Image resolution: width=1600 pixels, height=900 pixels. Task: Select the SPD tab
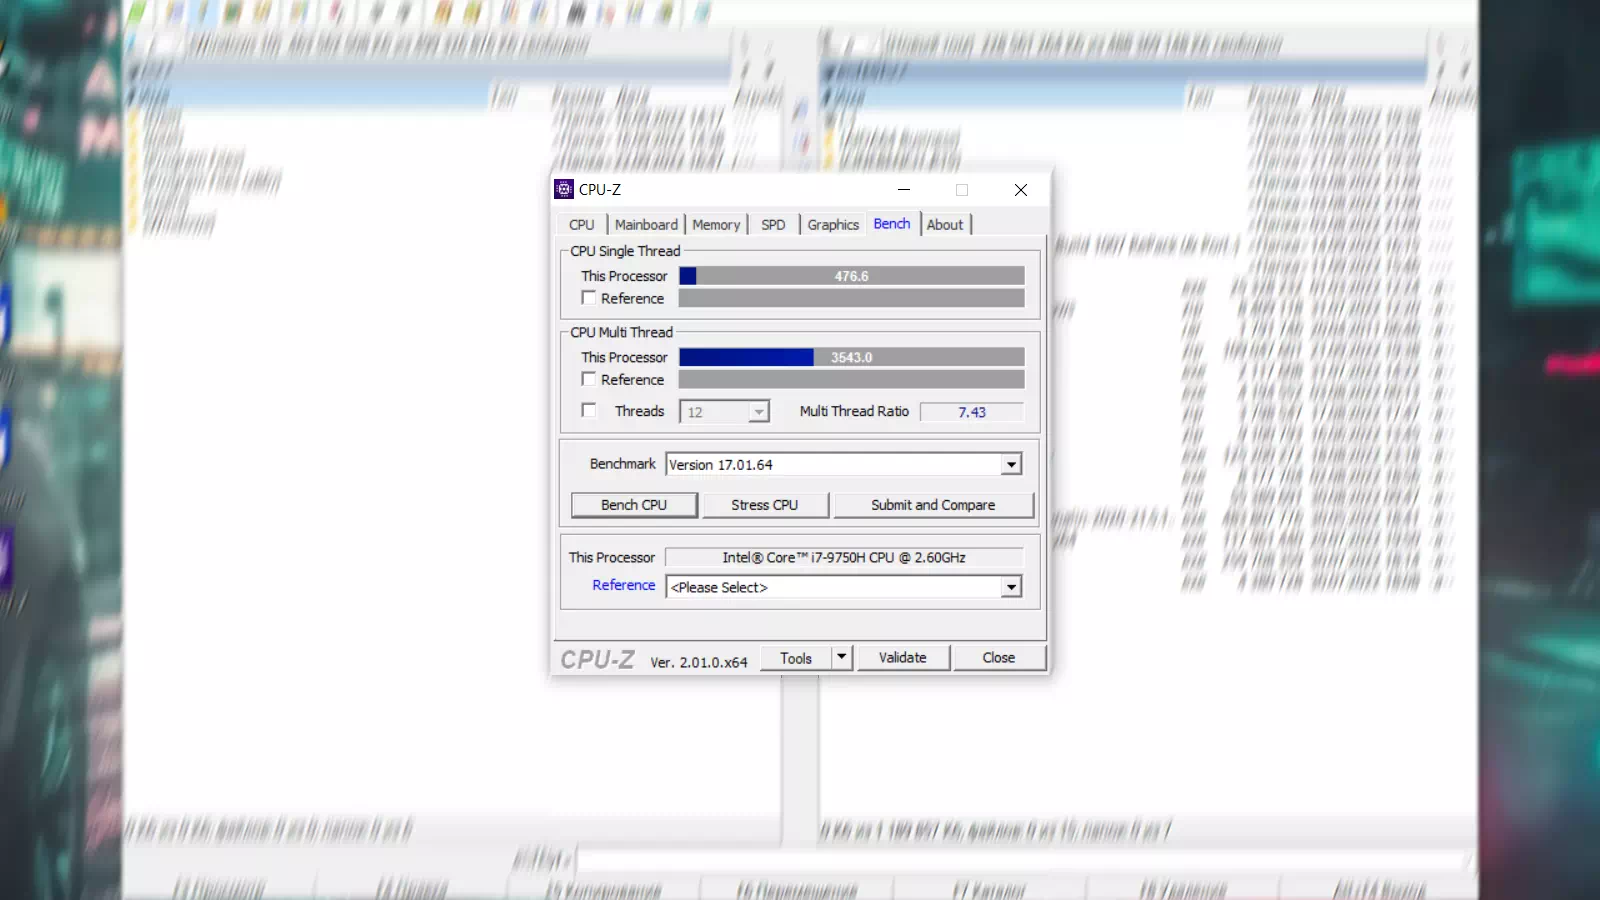coord(773,225)
